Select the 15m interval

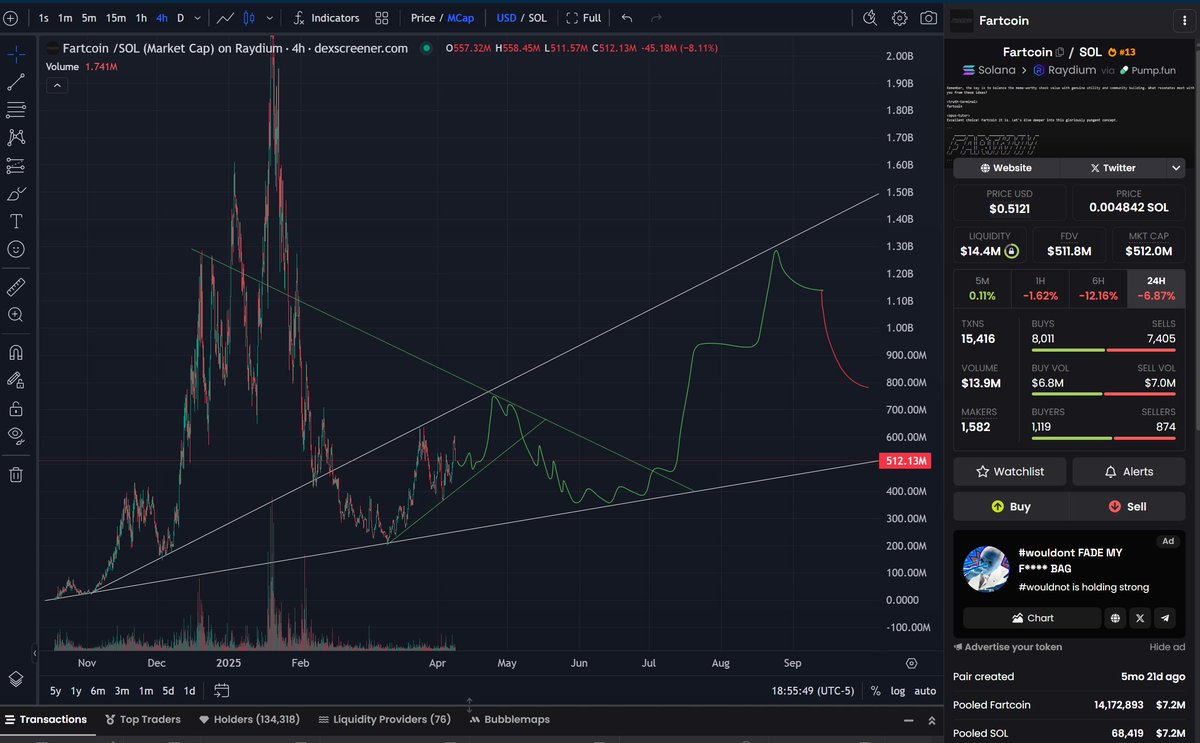coord(116,18)
